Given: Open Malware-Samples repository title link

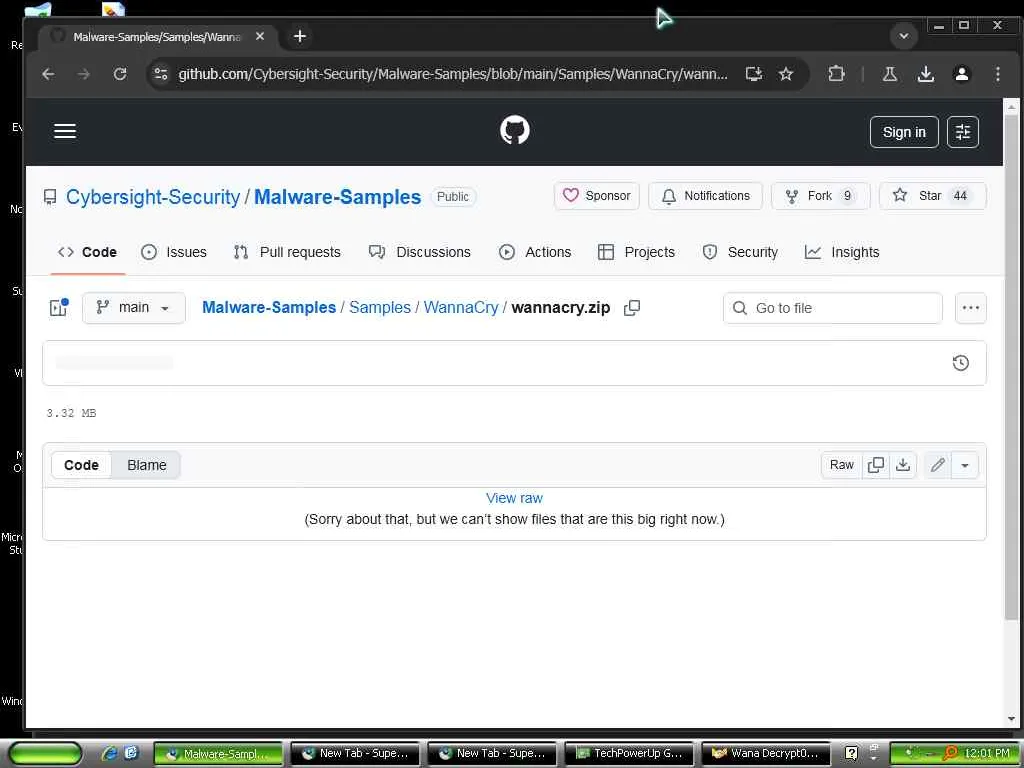Looking at the screenshot, I should (338, 197).
